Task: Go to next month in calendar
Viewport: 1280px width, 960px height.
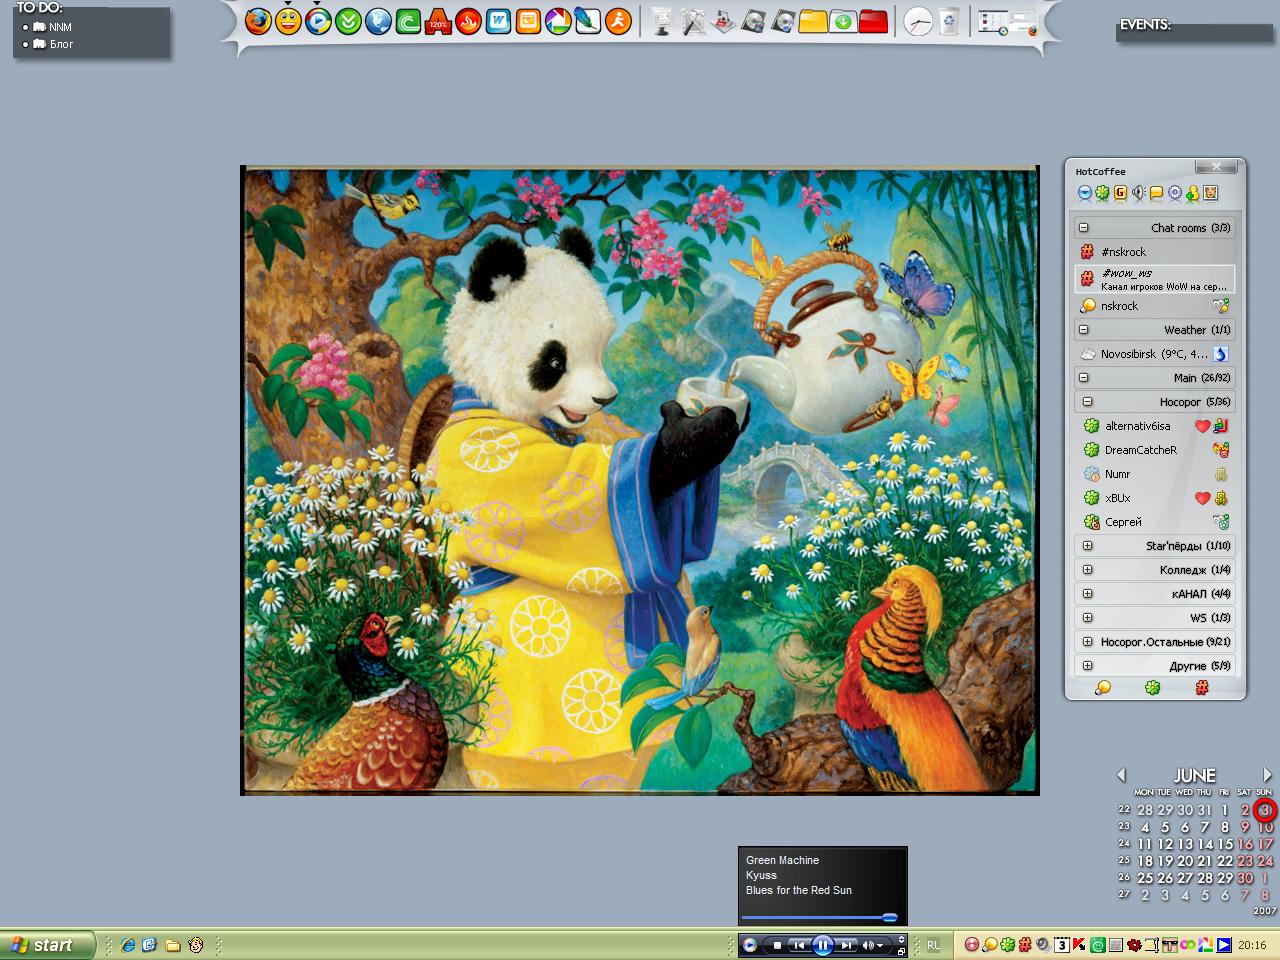Action: (x=1267, y=775)
